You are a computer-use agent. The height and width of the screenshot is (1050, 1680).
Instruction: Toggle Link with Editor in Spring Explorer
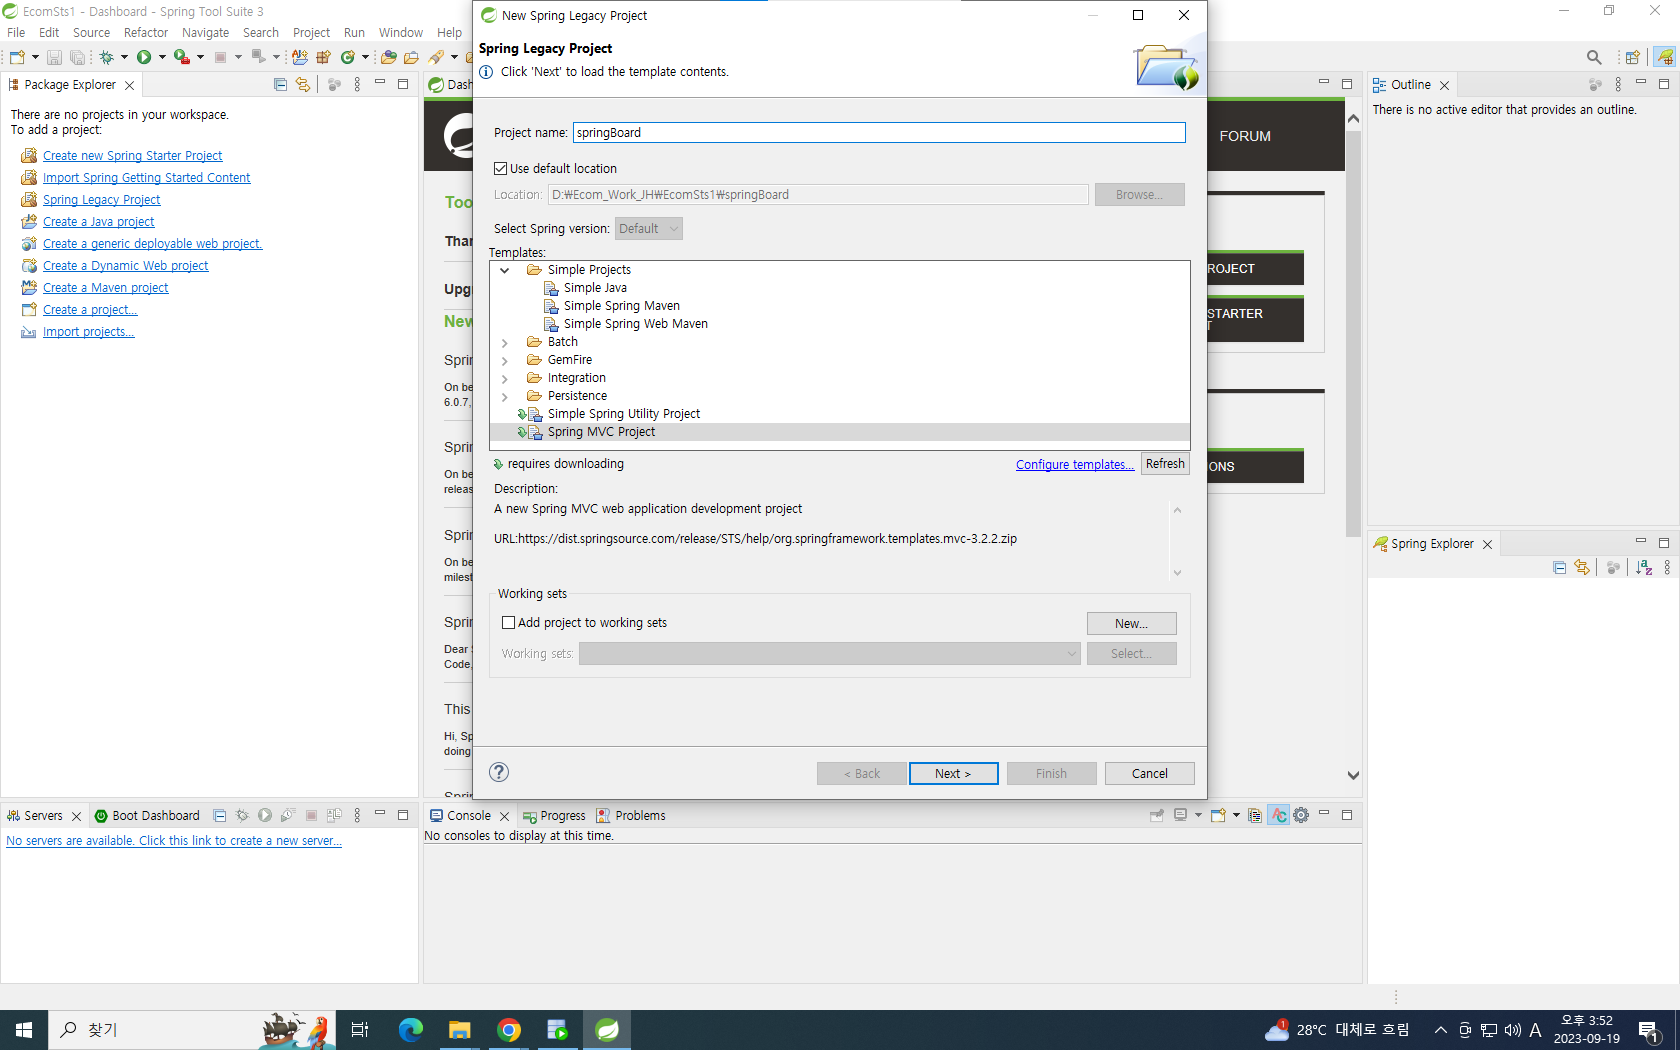pyautogui.click(x=1581, y=567)
